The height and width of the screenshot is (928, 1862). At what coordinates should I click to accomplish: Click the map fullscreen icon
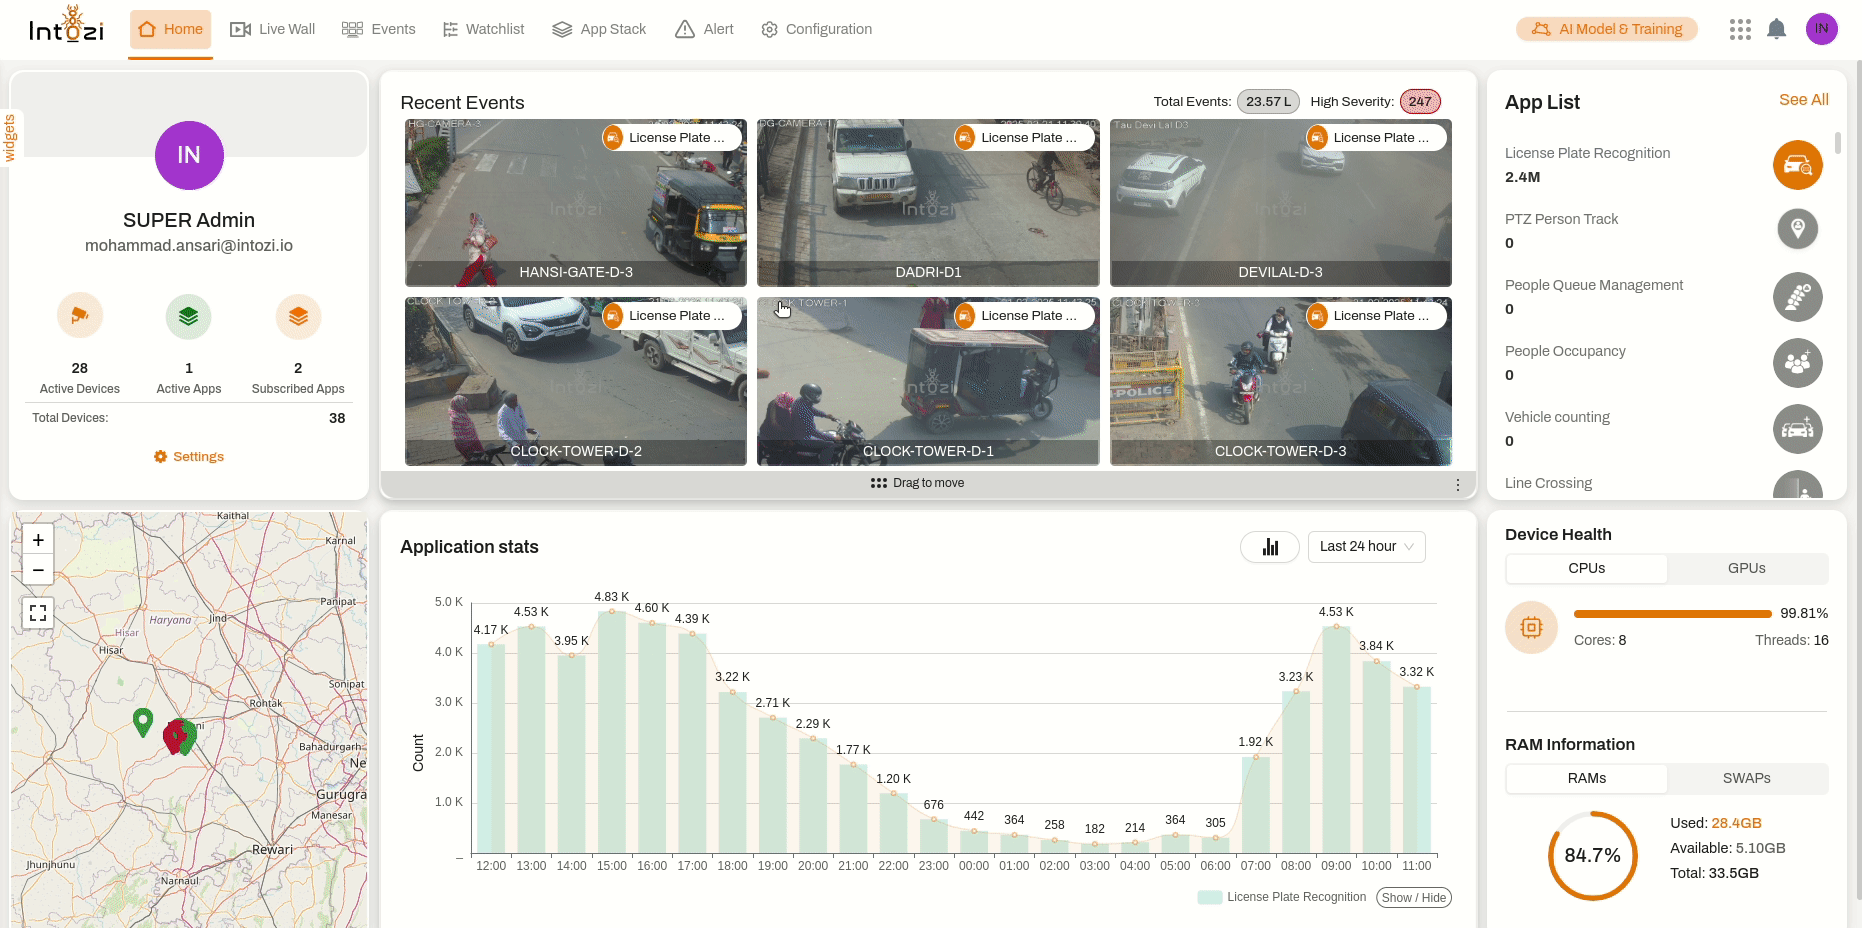[x=38, y=613]
